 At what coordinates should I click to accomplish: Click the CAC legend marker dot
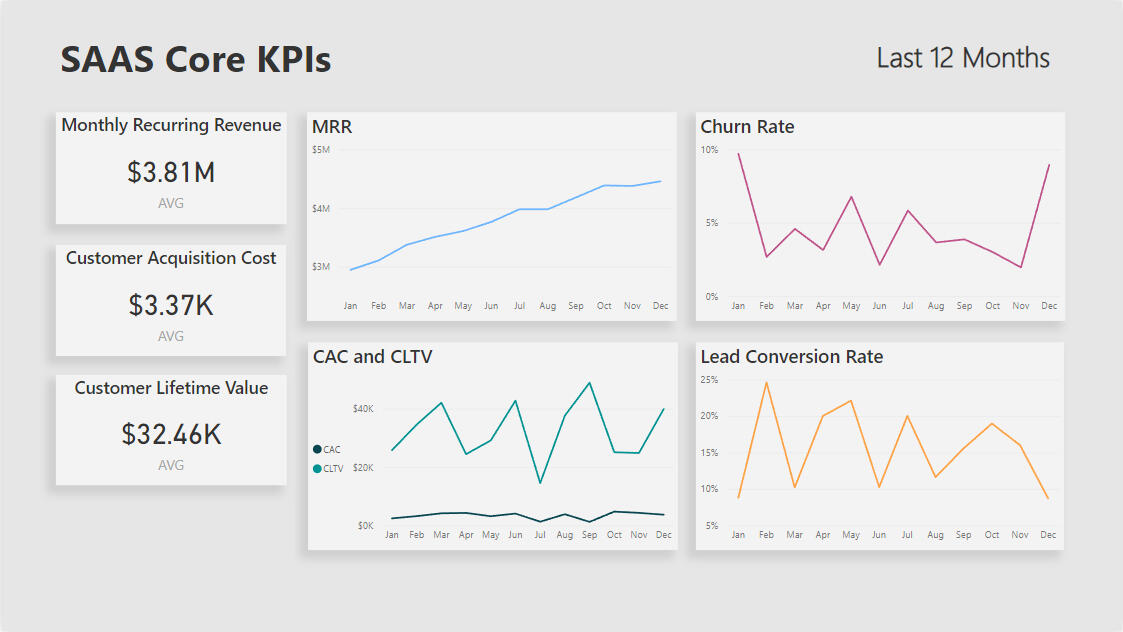[318, 450]
